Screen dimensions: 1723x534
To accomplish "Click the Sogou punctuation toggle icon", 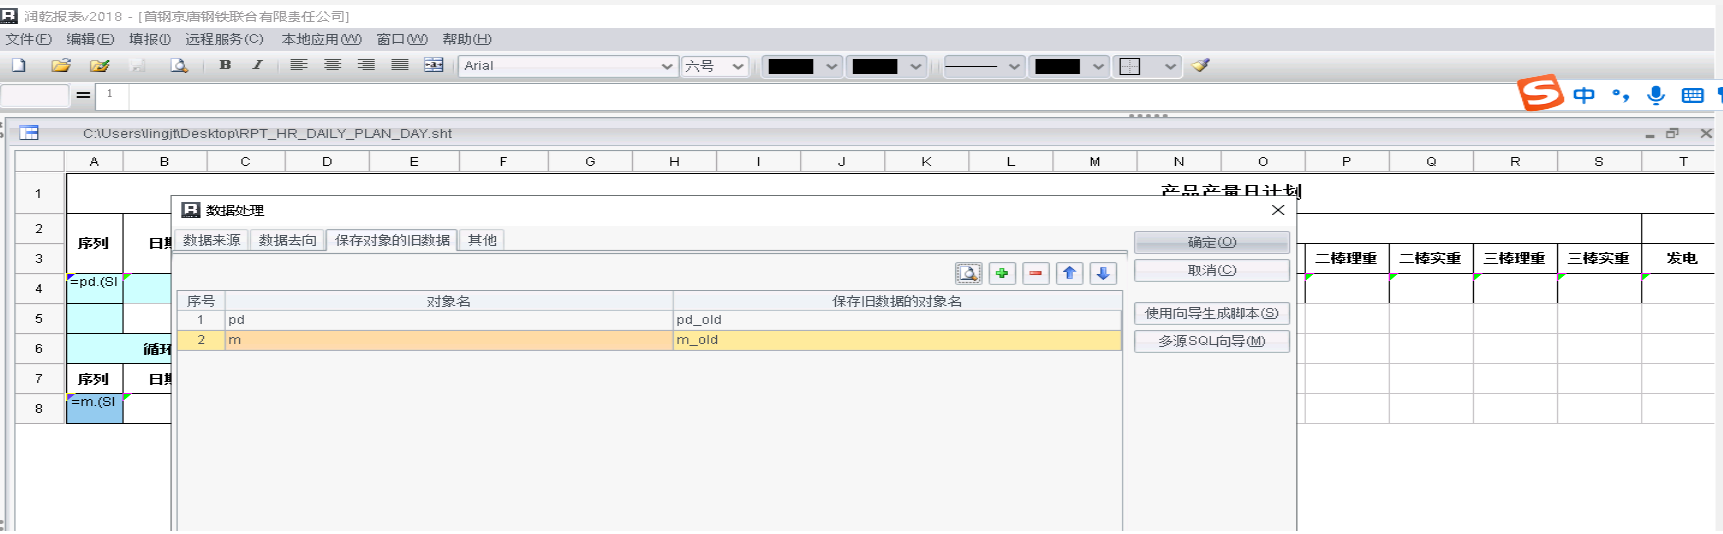I will point(1620,95).
